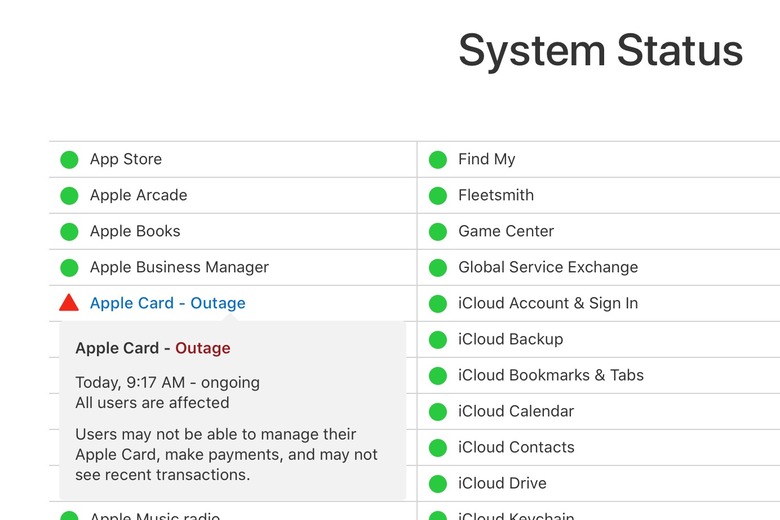This screenshot has width=780, height=520.
Task: Click green indicator for Apple Business Manager
Action: [x=69, y=268]
